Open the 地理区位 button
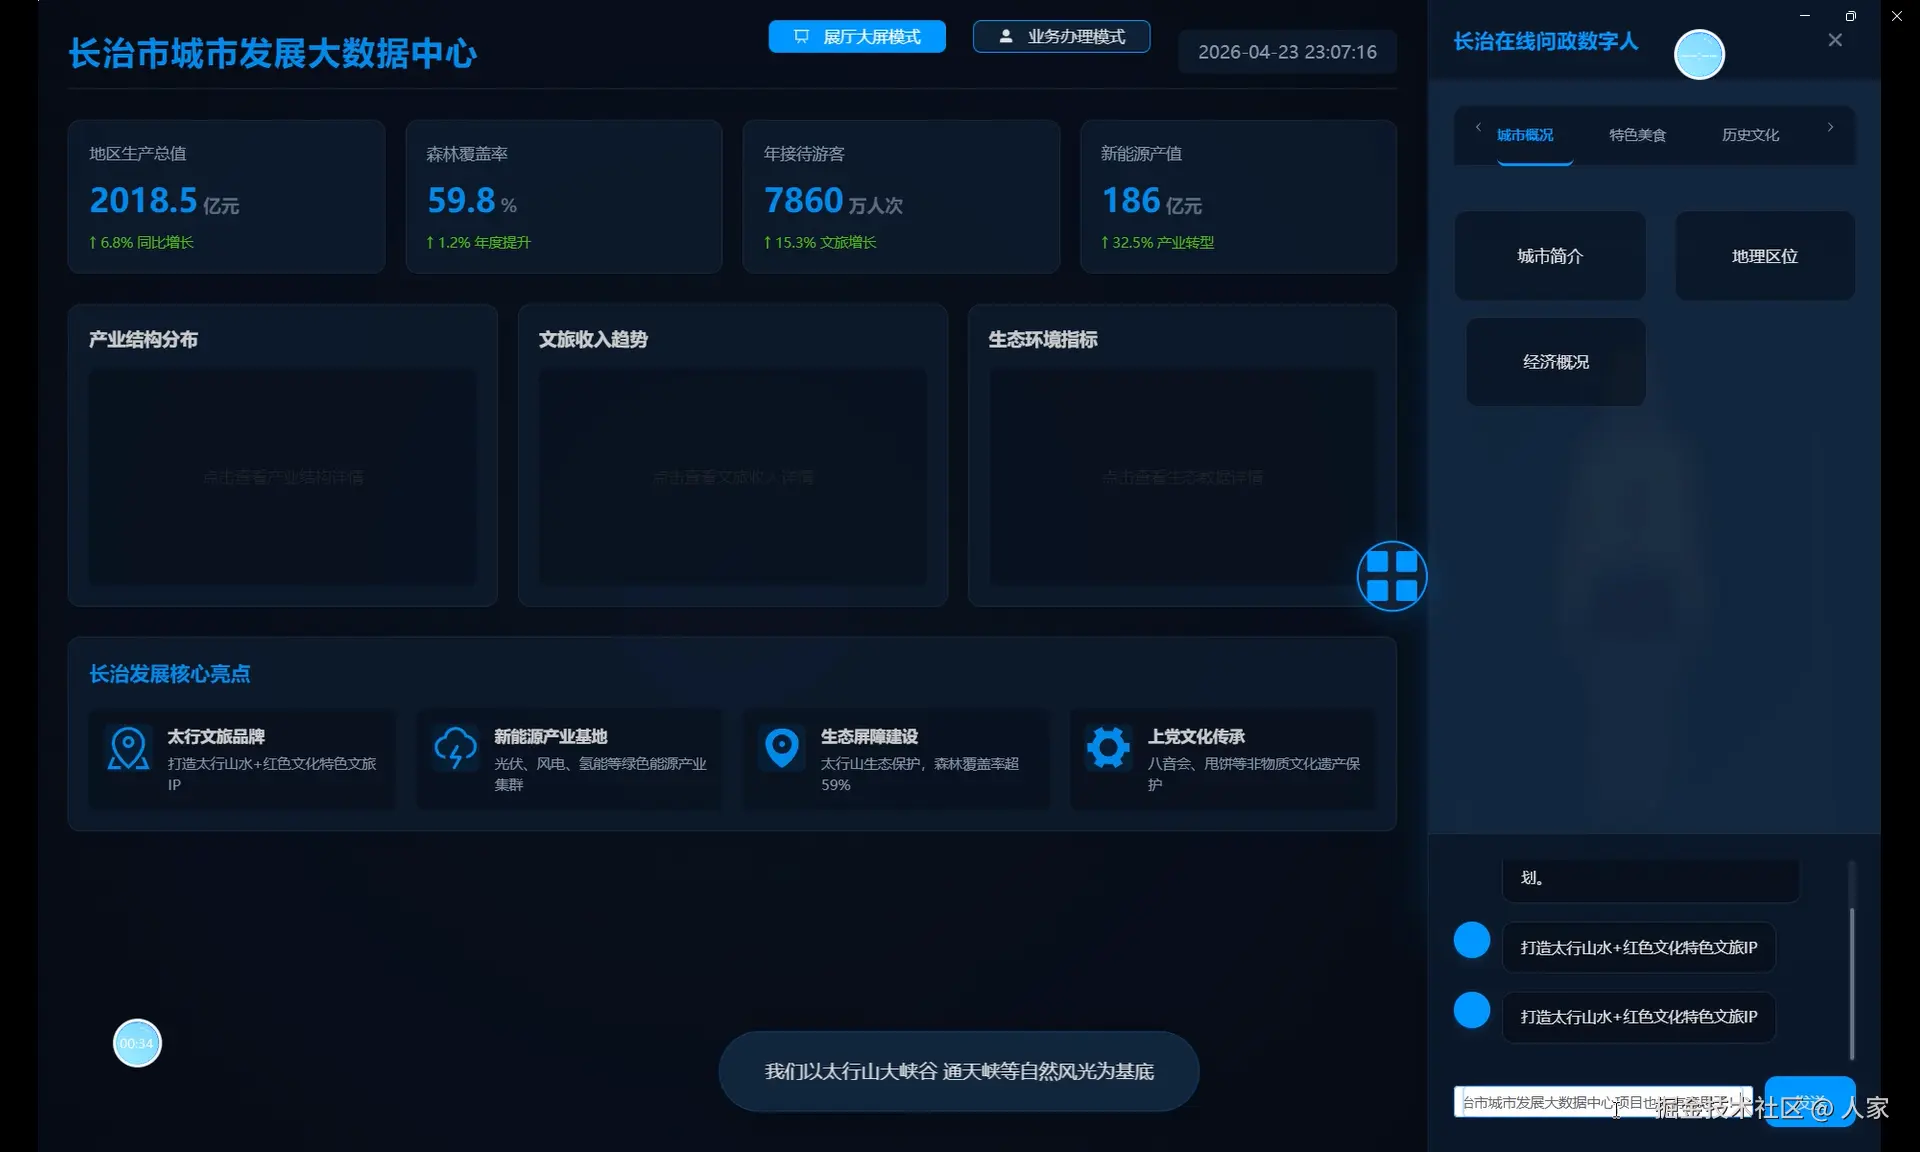Screen dimensions: 1920x1152 click(x=1764, y=256)
